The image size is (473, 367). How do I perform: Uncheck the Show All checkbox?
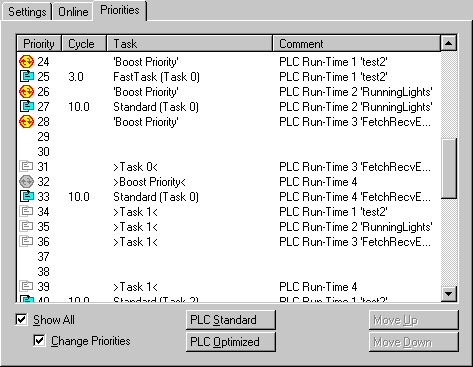pyautogui.click(x=21, y=320)
